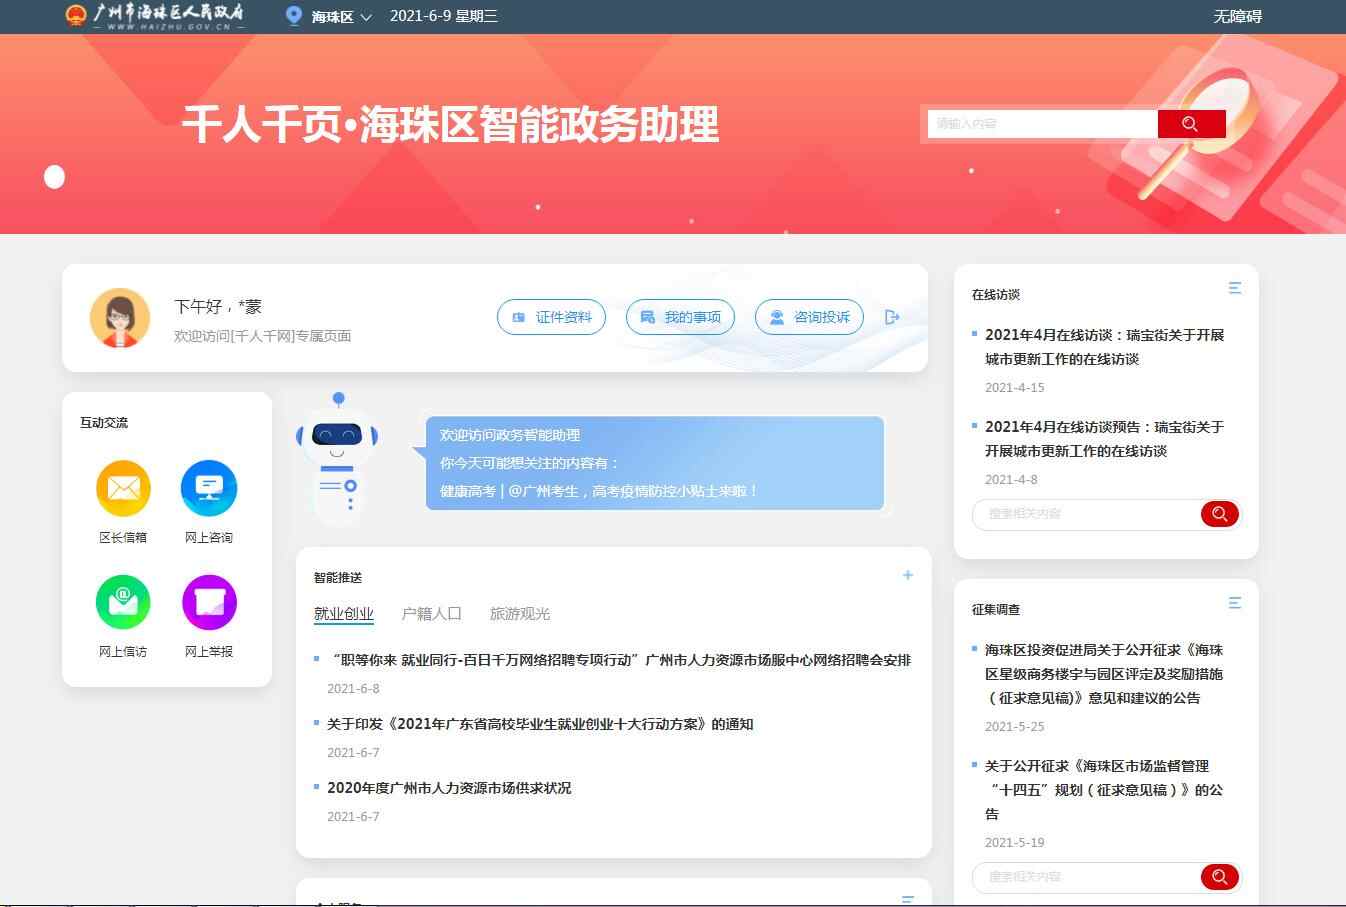Viewport: 1346px width, 907px height.
Task: Open 2020年度广州市人力资源市场供求状况 article link
Action: coord(449,788)
